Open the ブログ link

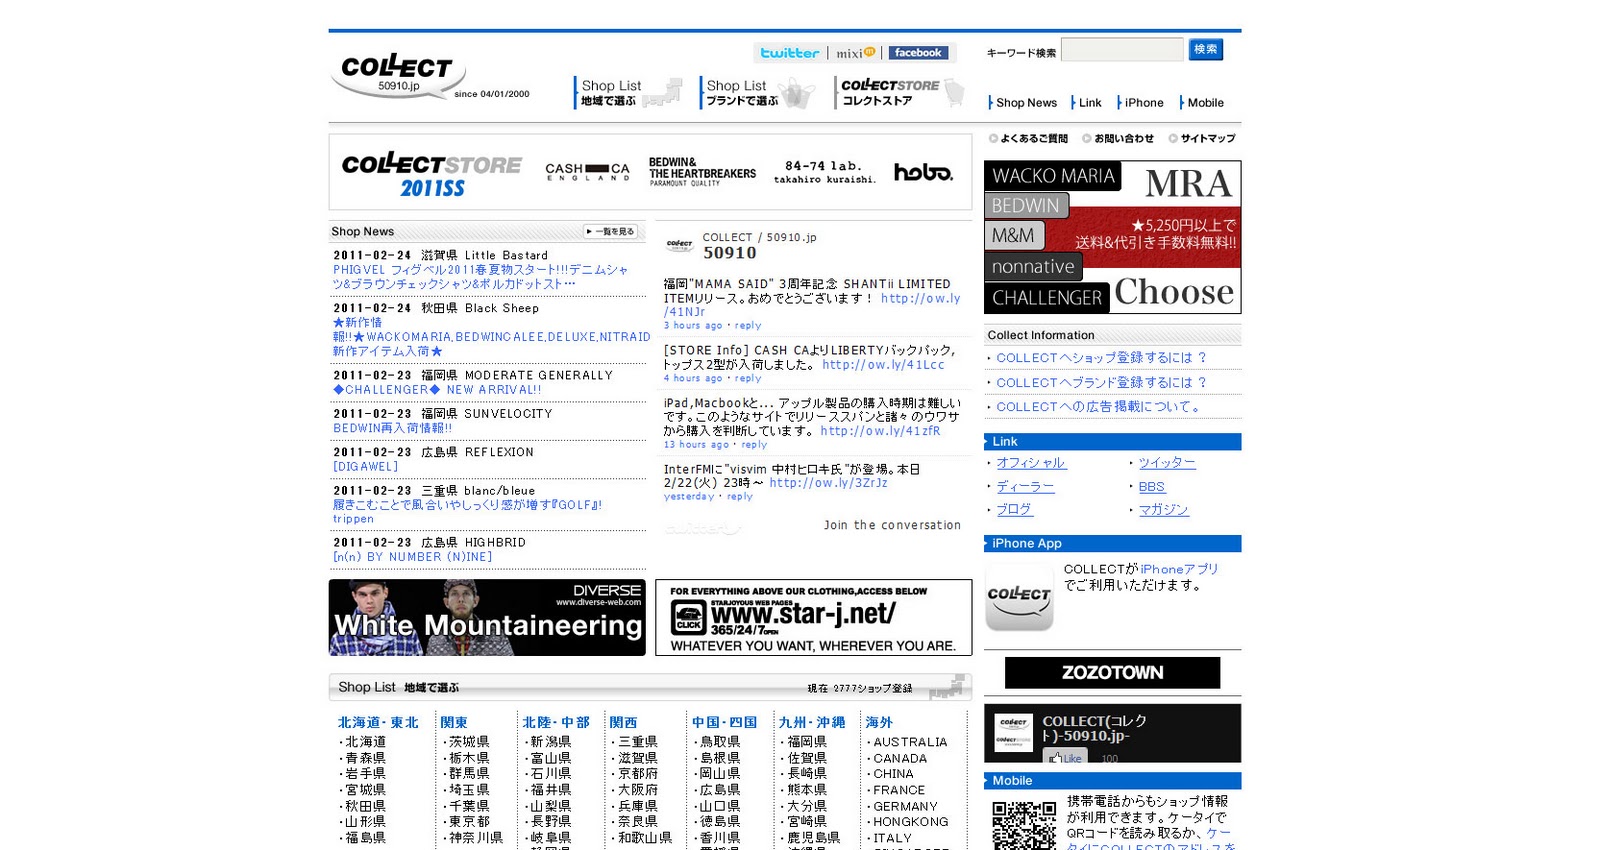pos(1014,510)
